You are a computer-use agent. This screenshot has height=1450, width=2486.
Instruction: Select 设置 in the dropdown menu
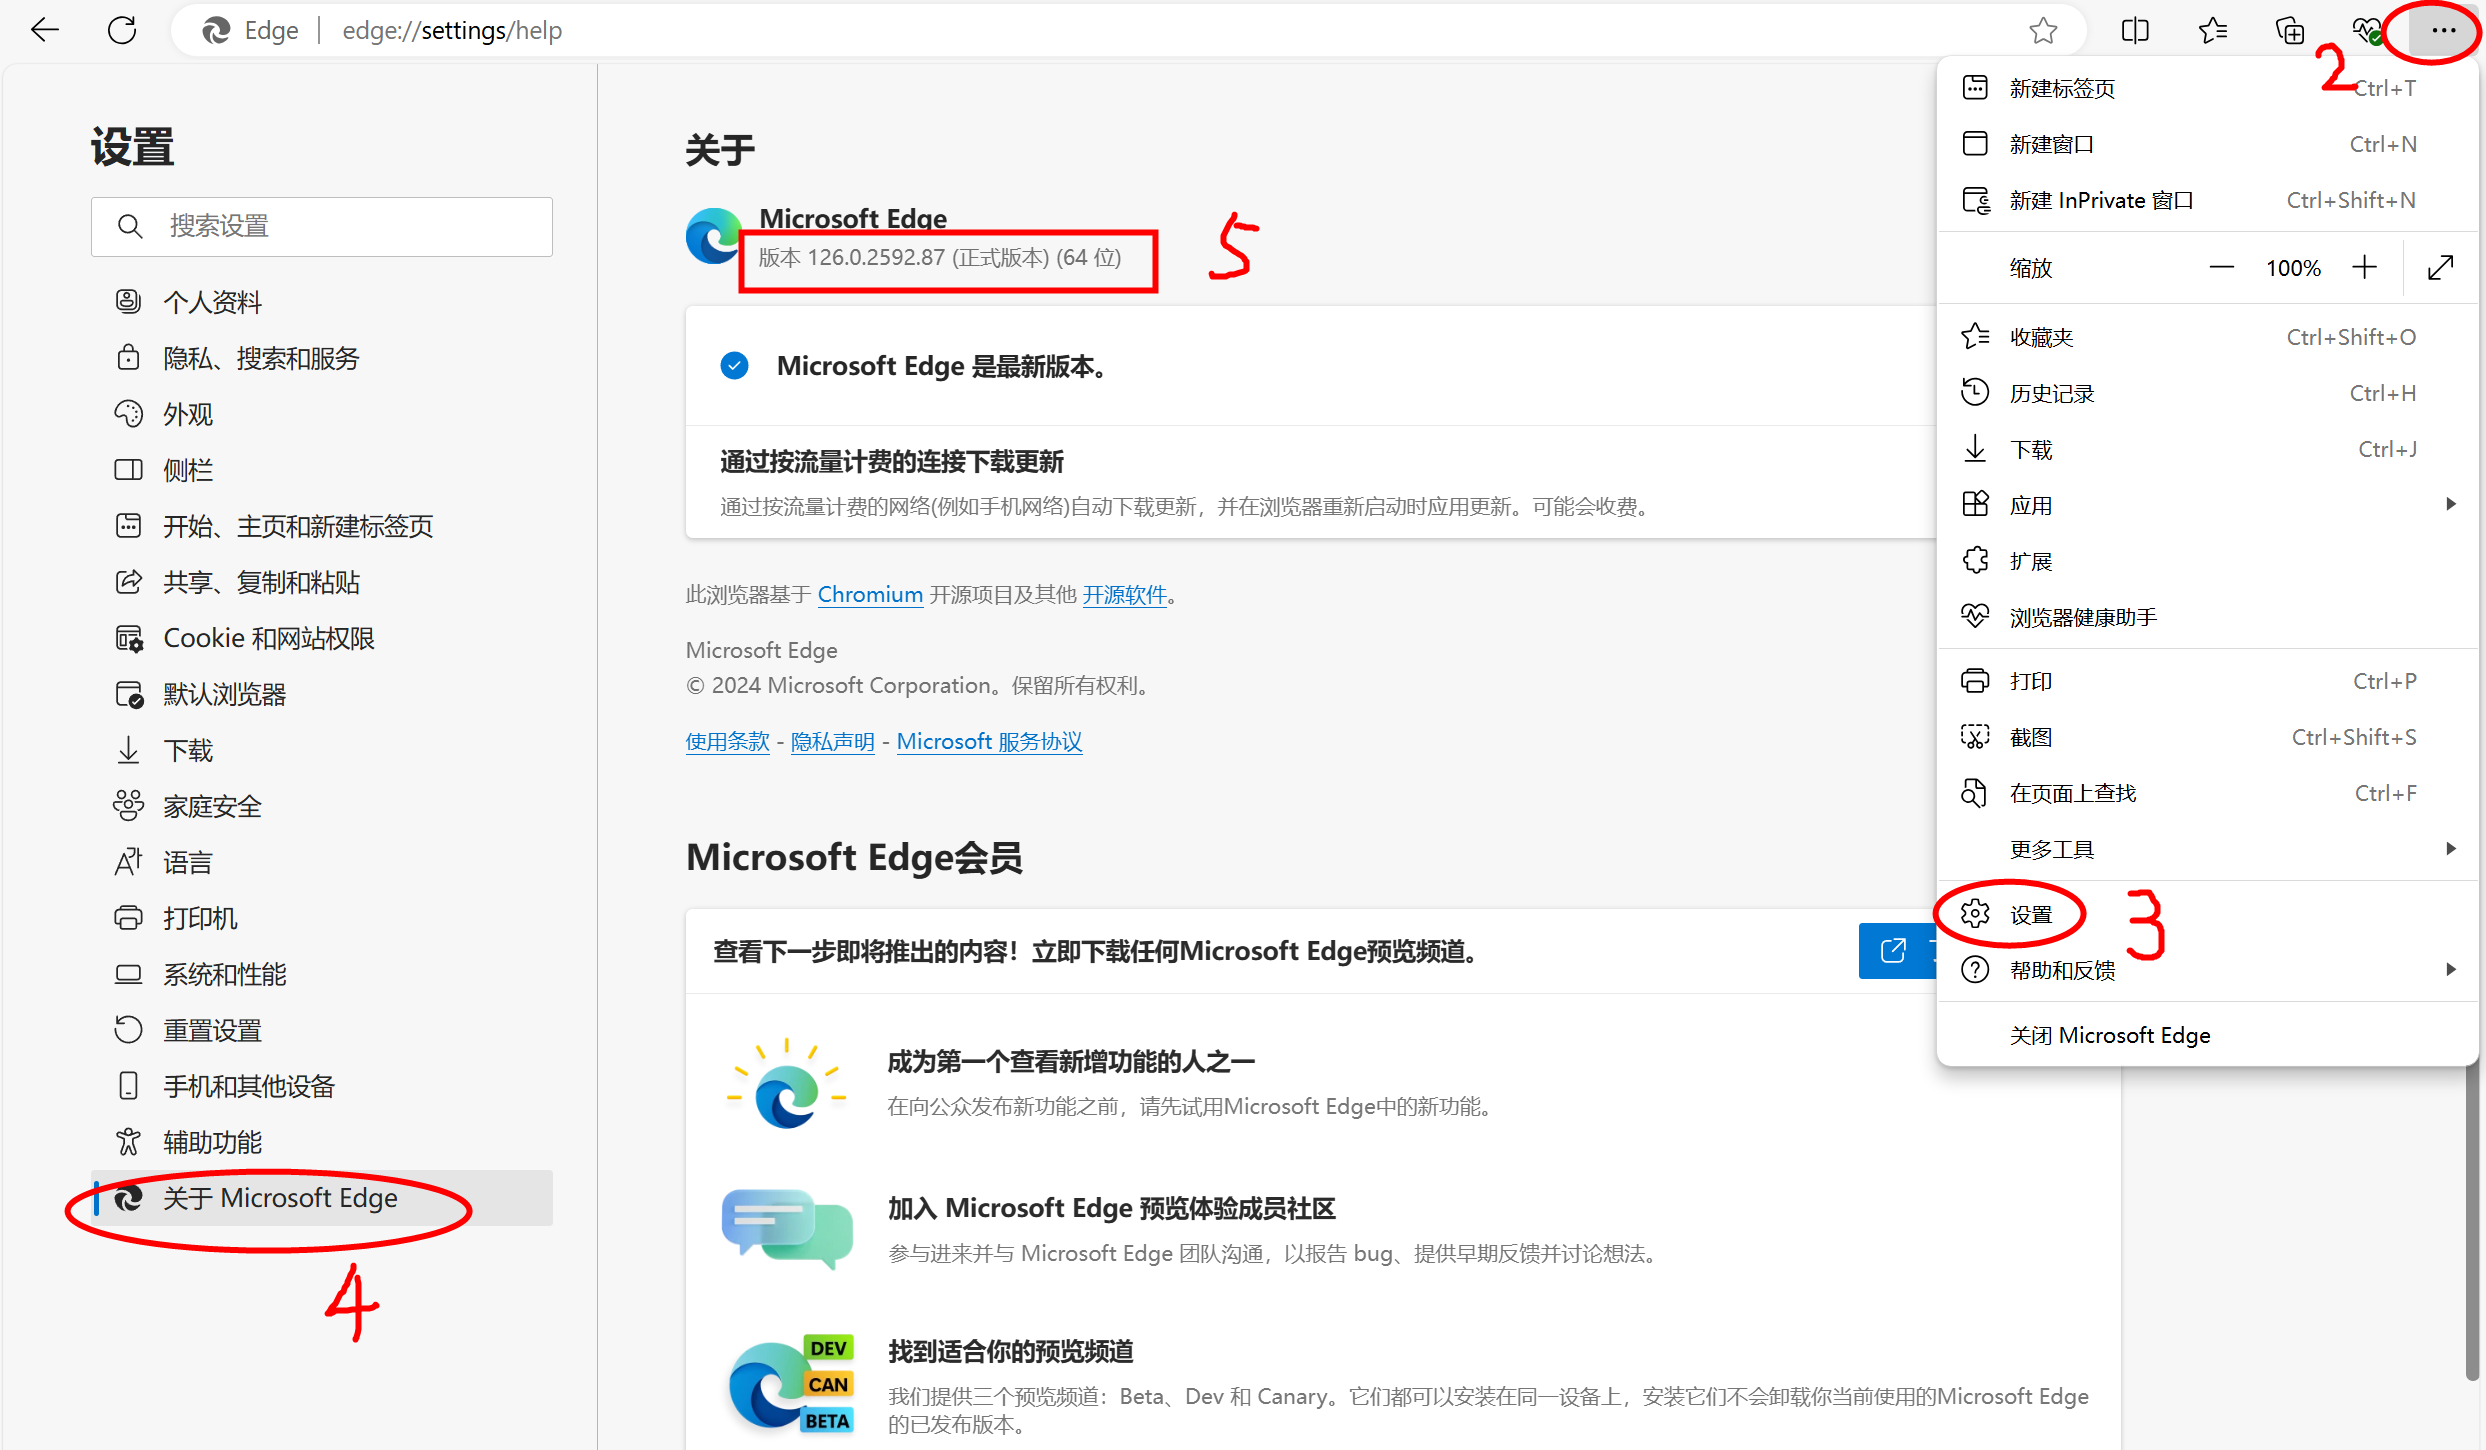tap(2030, 915)
